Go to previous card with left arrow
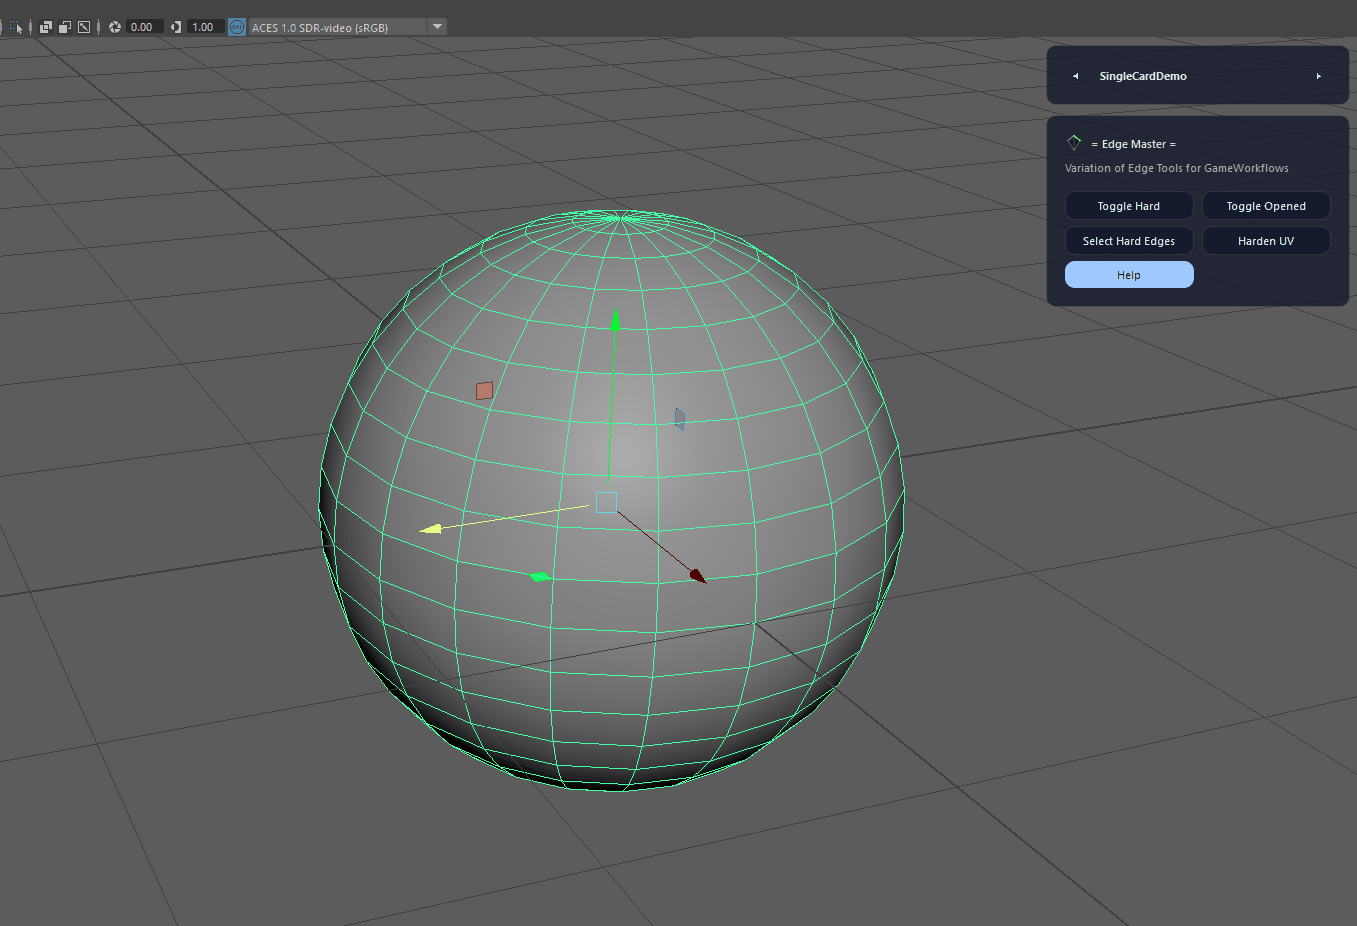 coord(1075,76)
